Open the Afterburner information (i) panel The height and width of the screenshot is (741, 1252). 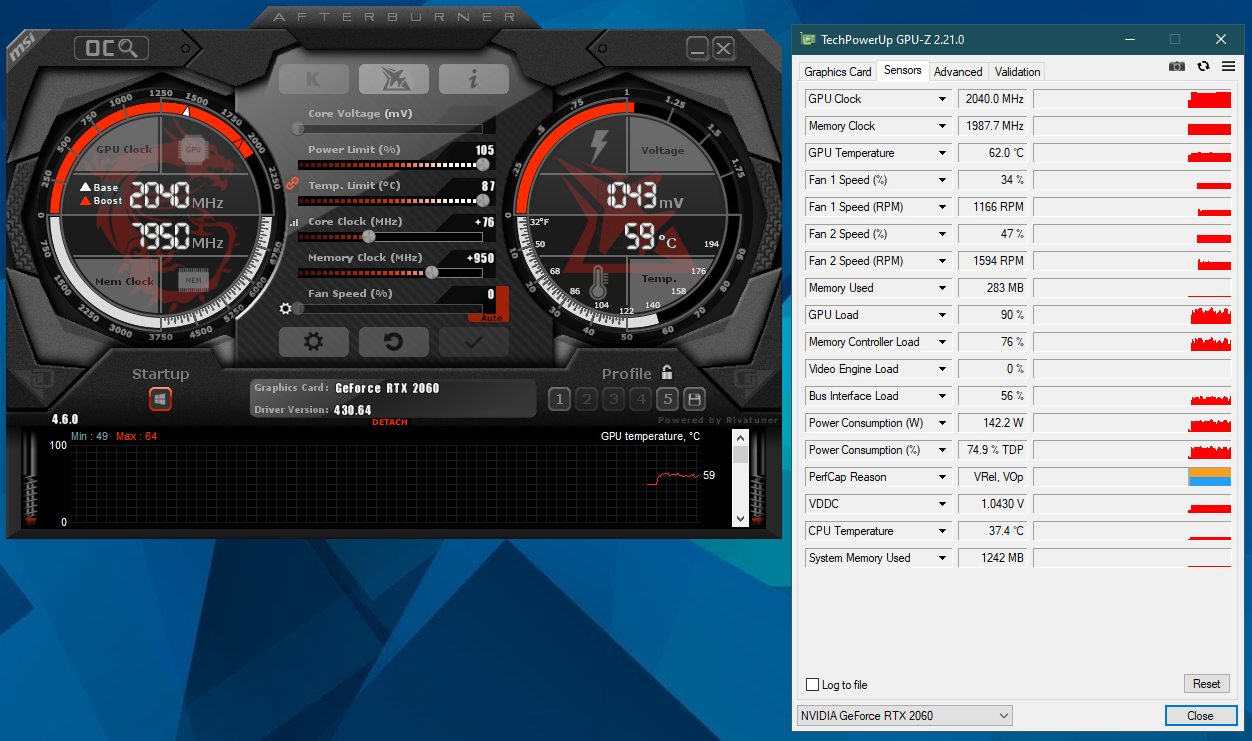click(x=474, y=79)
